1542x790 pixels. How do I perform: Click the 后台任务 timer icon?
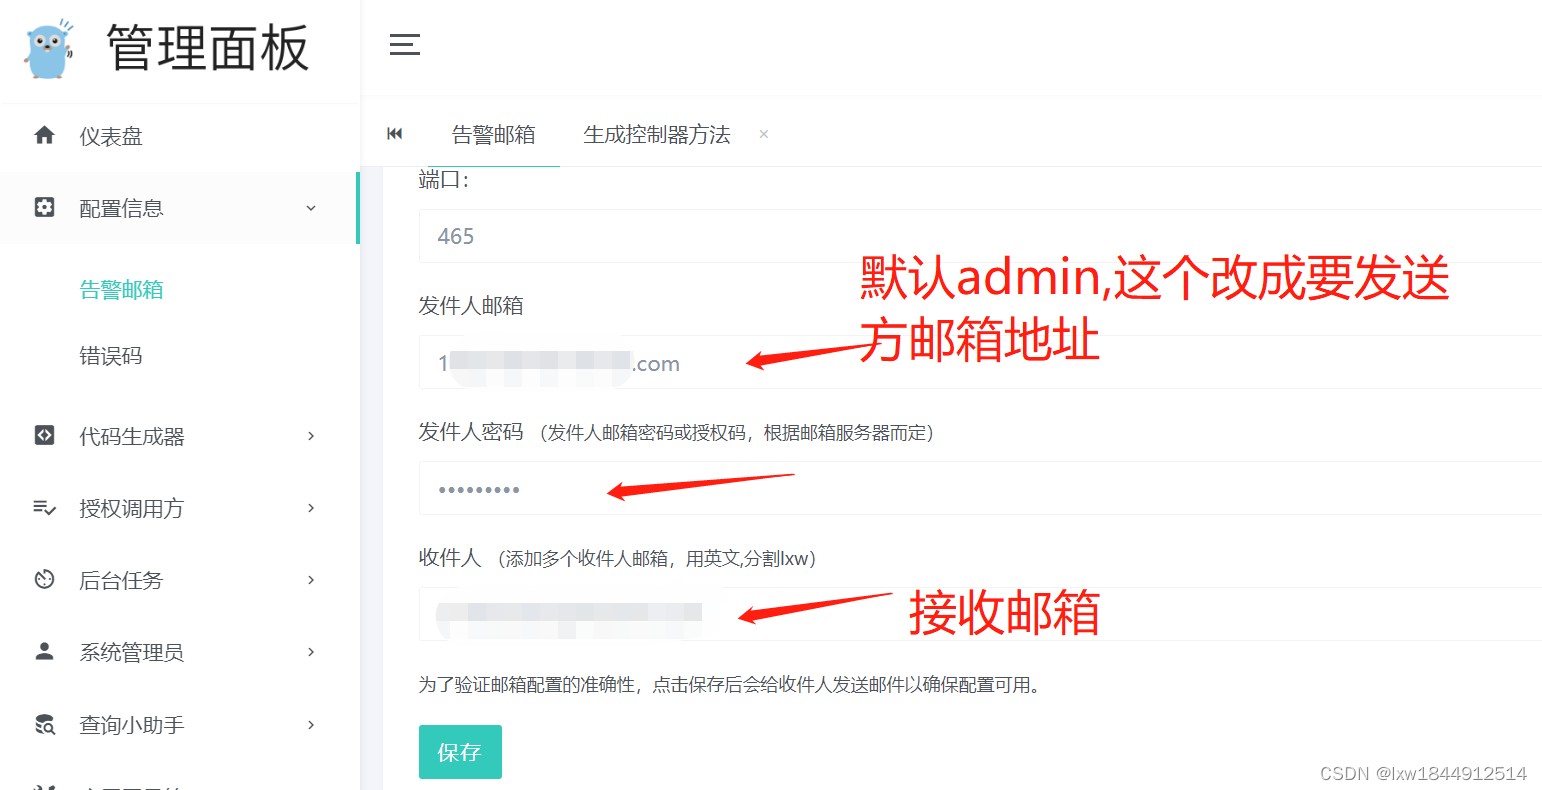44,580
